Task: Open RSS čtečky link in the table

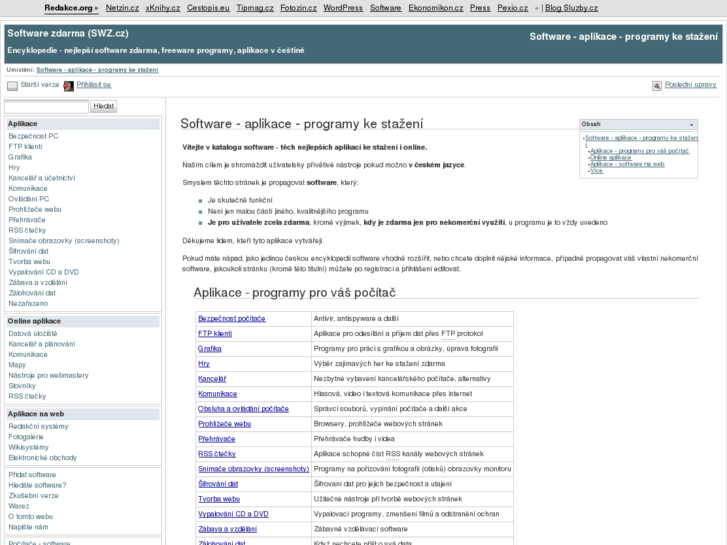Action: click(217, 454)
